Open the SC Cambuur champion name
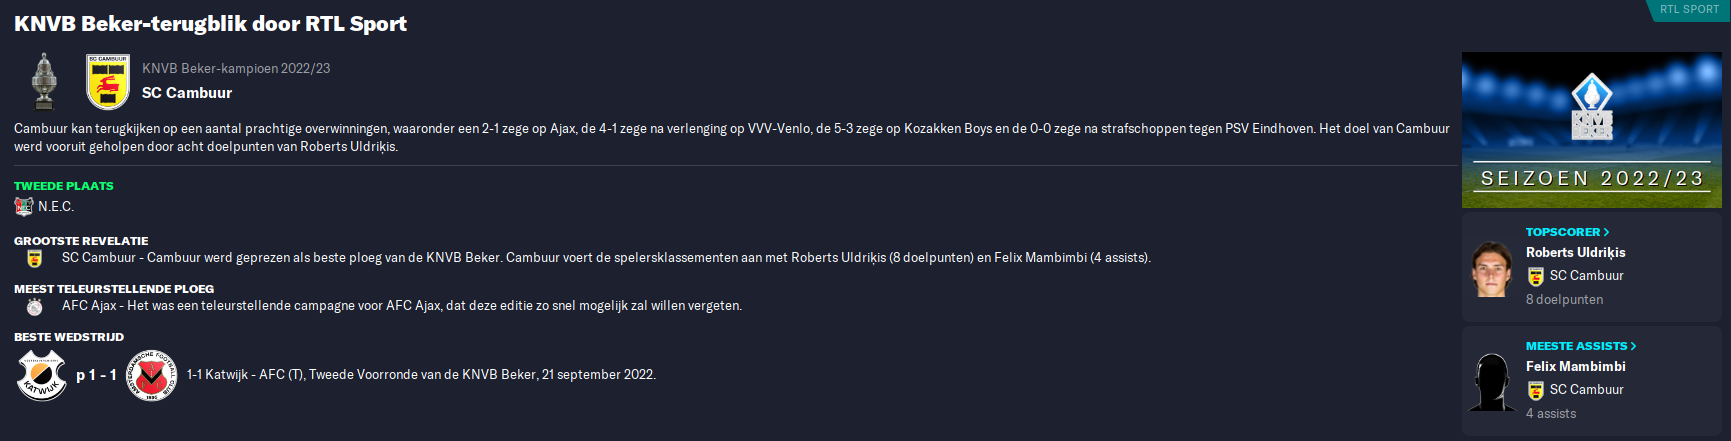Screen dimensions: 1731x441 (187, 93)
